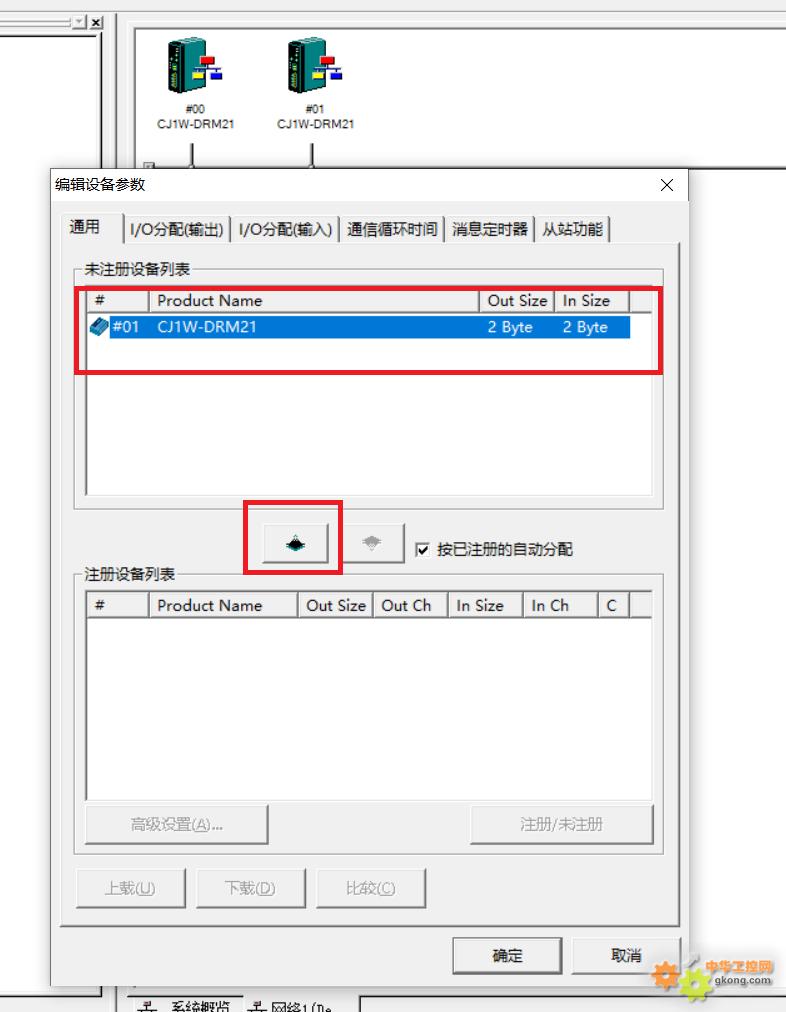Screen dimensions: 786x1012
Task: Click the 下载(D) button
Action: 250,889
